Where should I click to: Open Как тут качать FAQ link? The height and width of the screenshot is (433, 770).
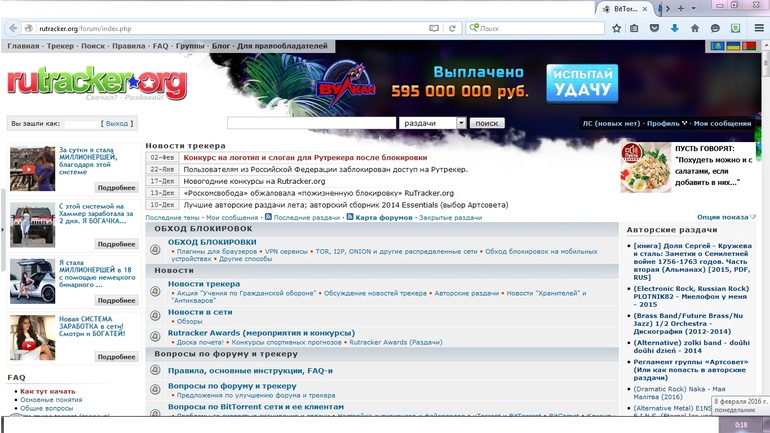(x=48, y=391)
